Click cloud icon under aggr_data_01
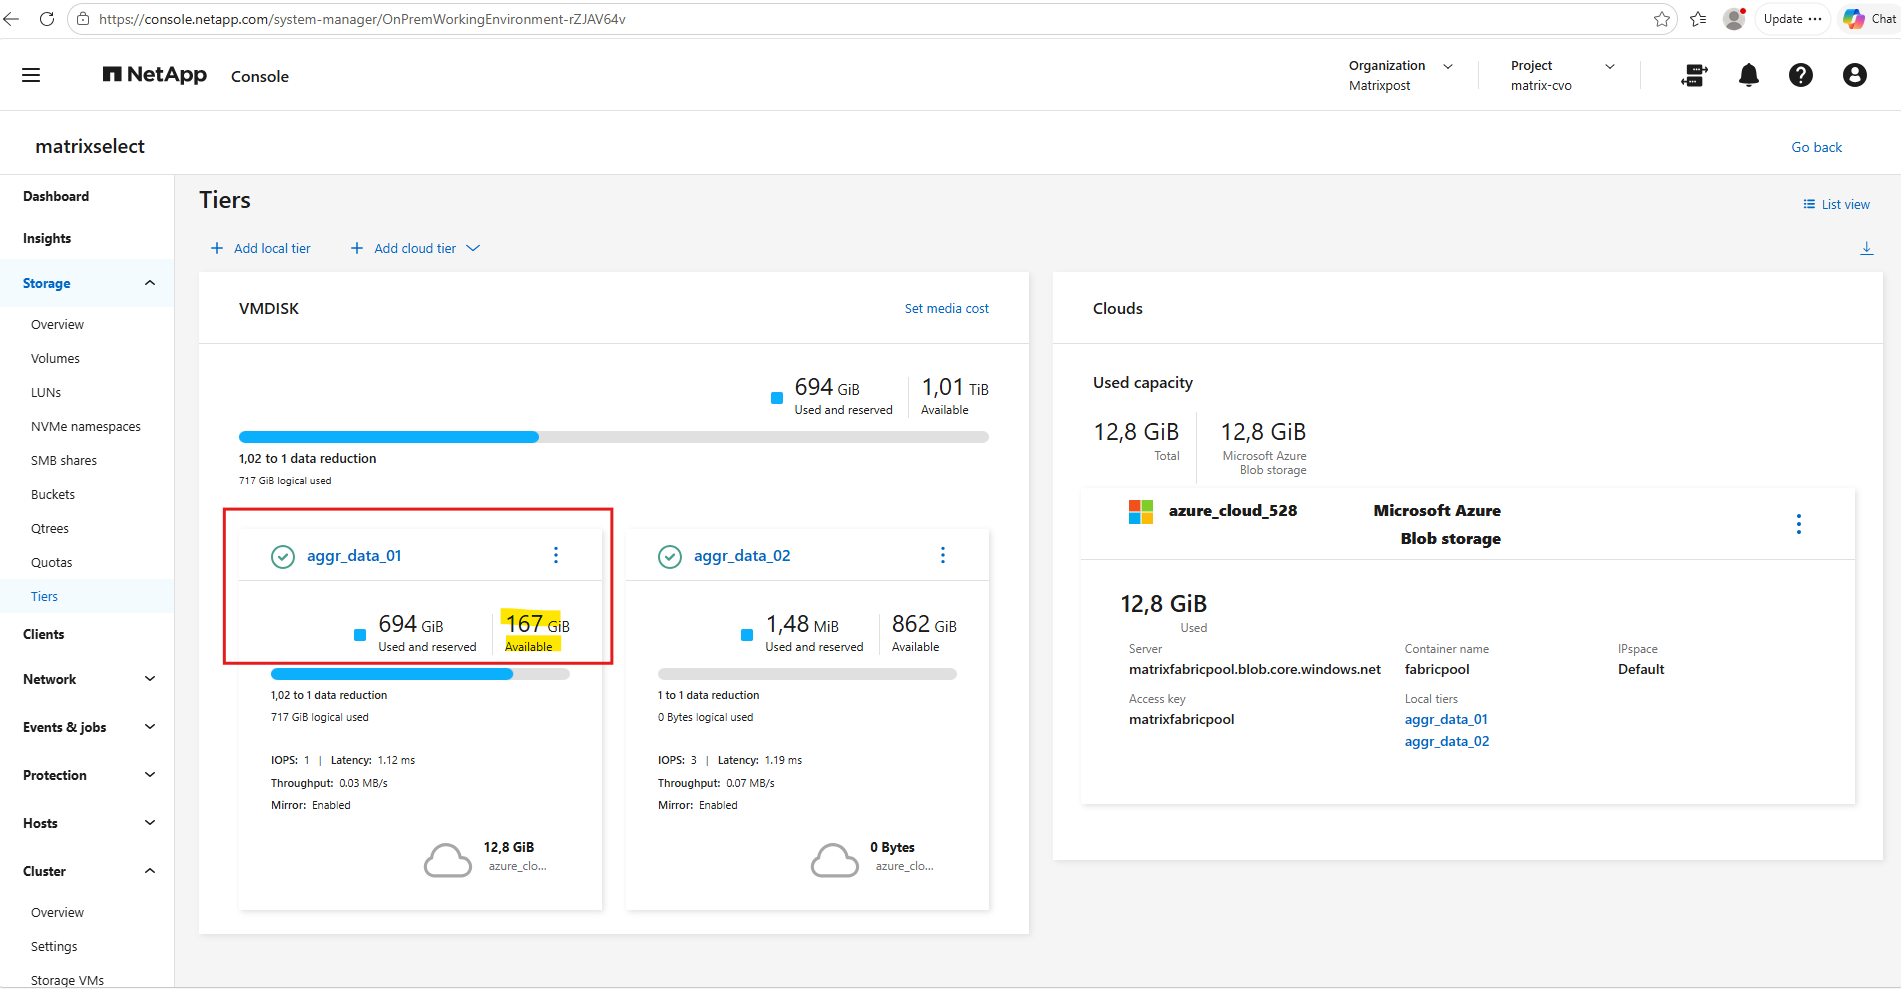 (x=447, y=860)
